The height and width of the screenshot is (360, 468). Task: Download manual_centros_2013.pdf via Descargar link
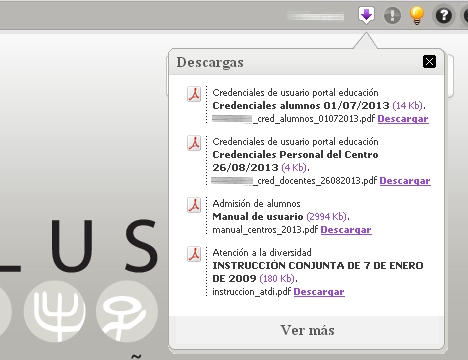tap(346, 230)
